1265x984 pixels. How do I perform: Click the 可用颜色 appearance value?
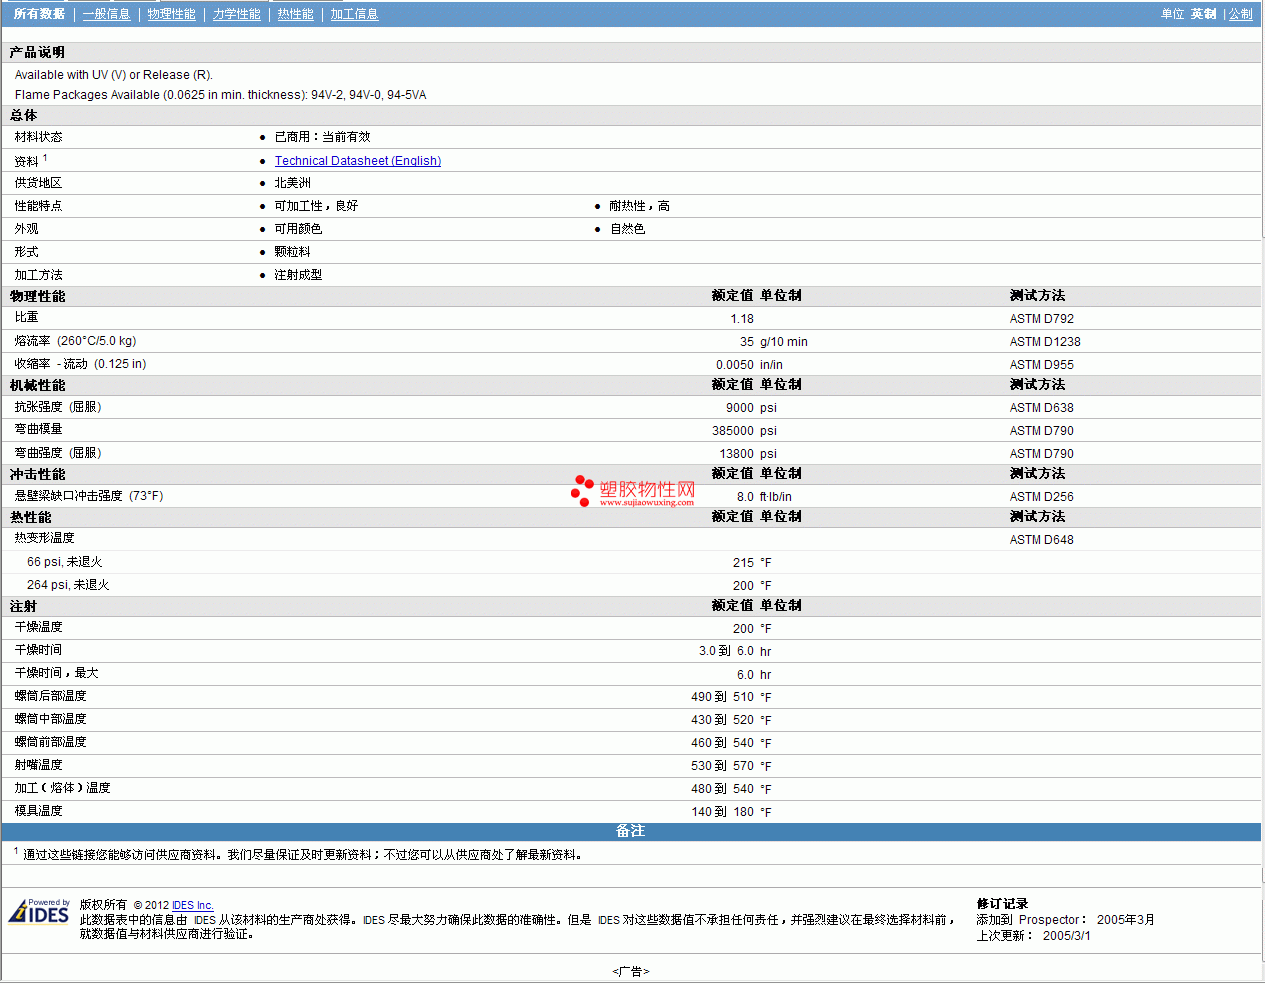298,229
